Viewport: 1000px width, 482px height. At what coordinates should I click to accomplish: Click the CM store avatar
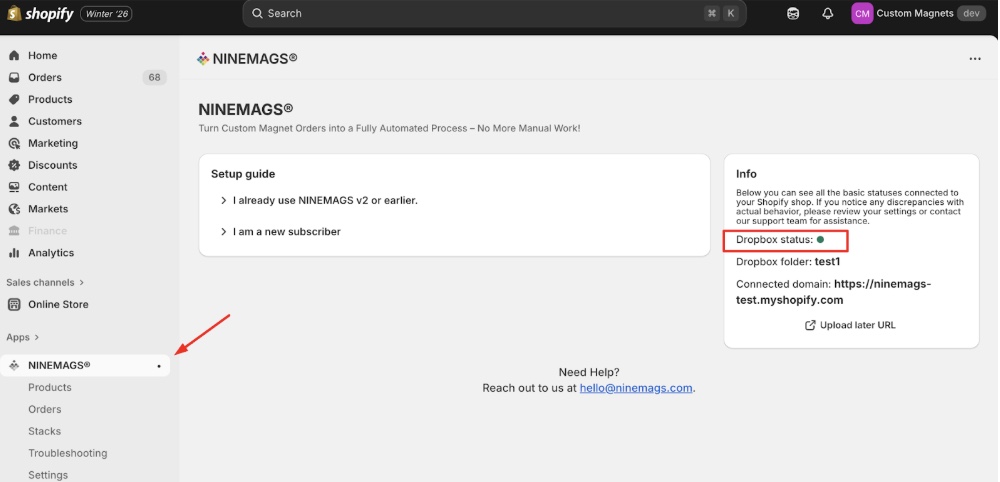862,13
